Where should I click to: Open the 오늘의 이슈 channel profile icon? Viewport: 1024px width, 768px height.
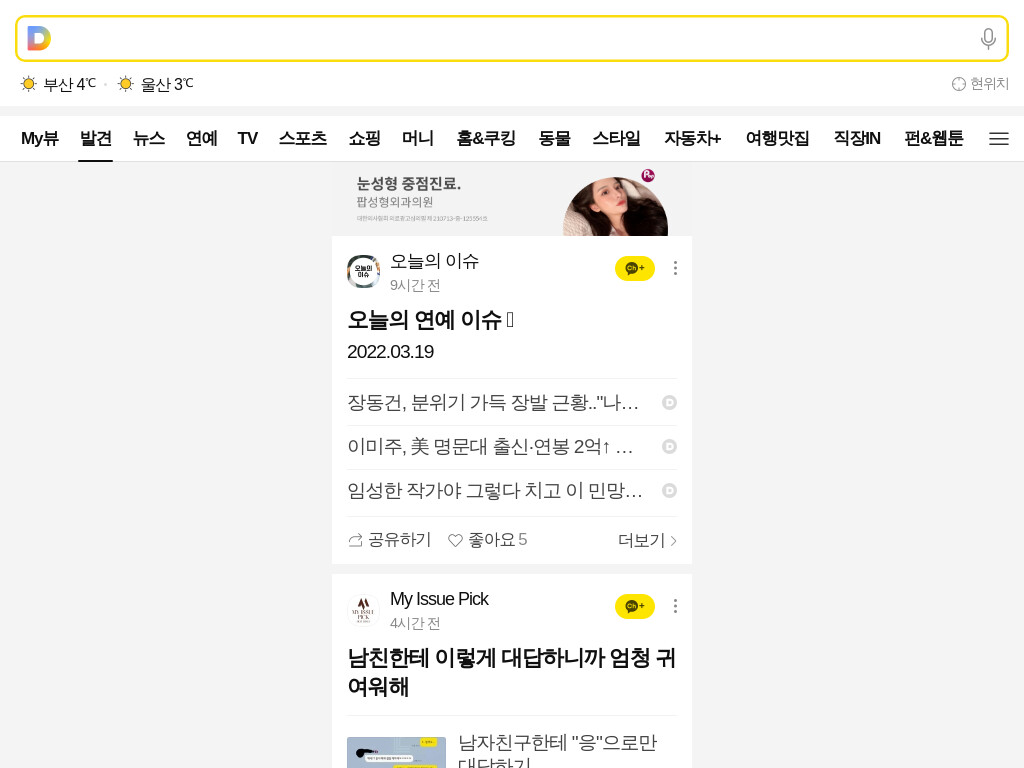[363, 271]
